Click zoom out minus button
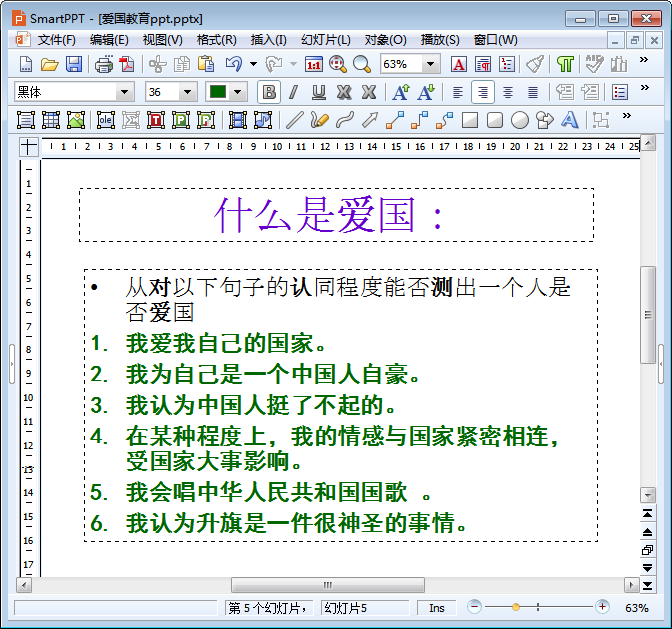 [474, 607]
